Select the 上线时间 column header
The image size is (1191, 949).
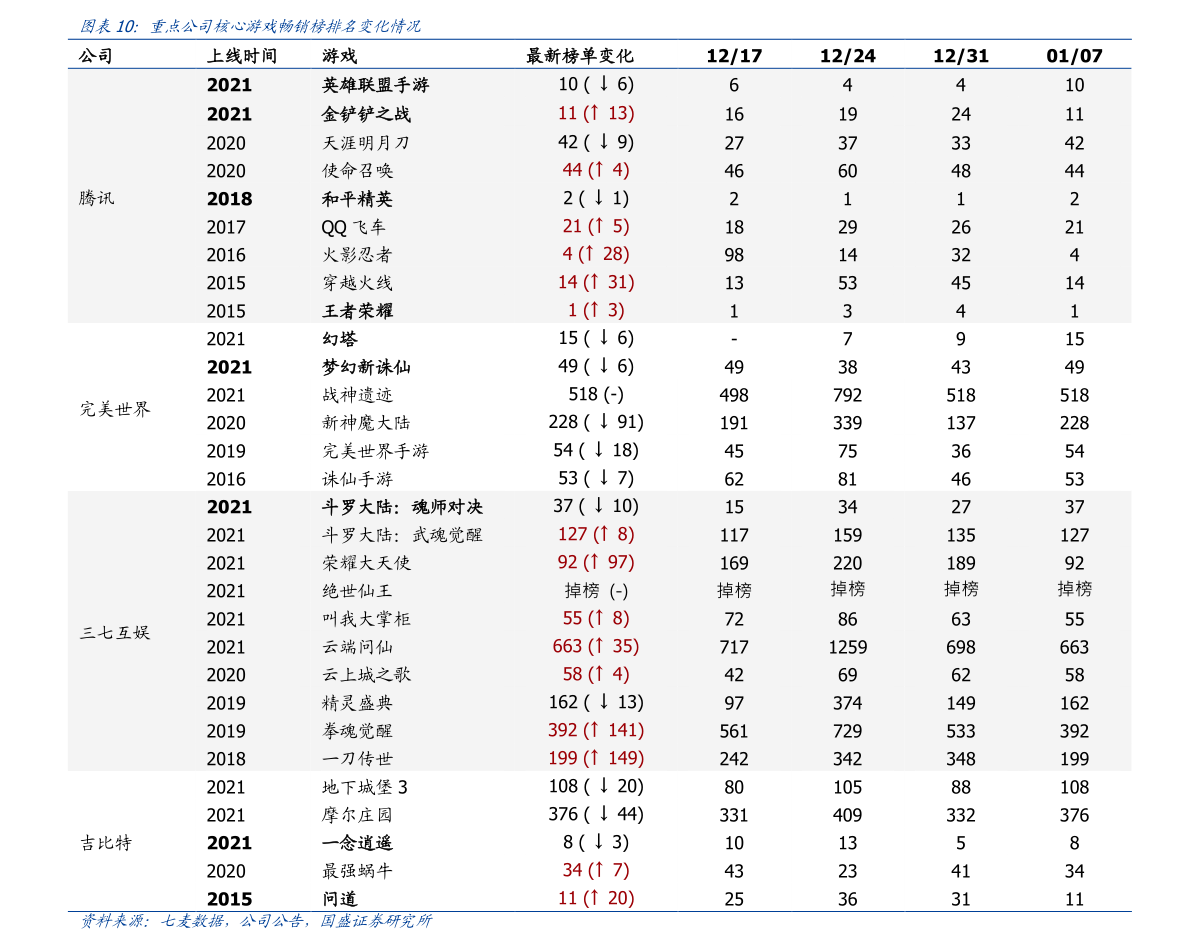click(241, 56)
